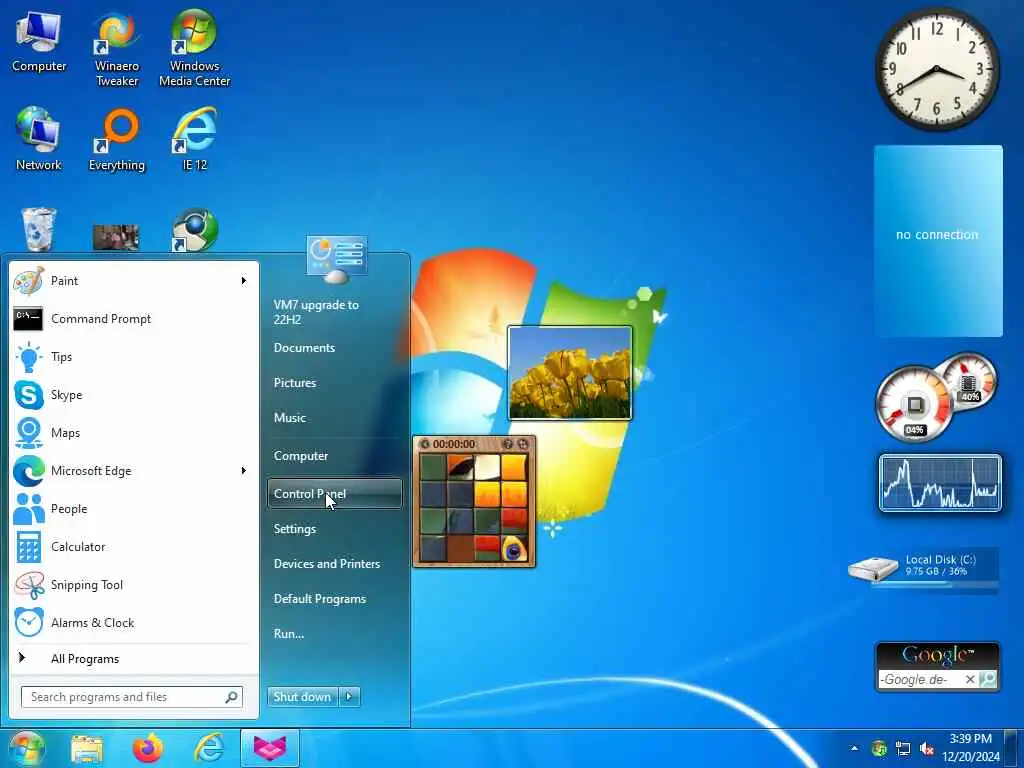1024x768 pixels.
Task: Select the Everything search shortcut
Action: point(117,139)
